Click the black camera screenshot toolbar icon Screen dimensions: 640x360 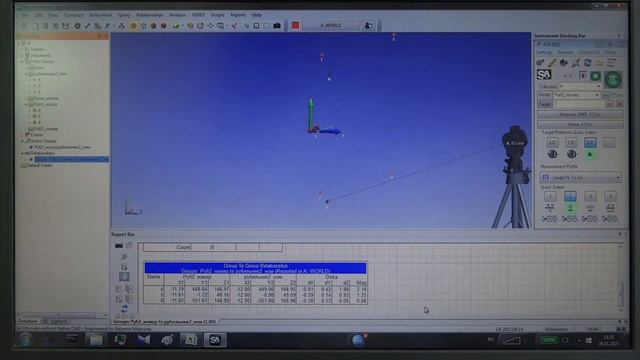(277, 26)
